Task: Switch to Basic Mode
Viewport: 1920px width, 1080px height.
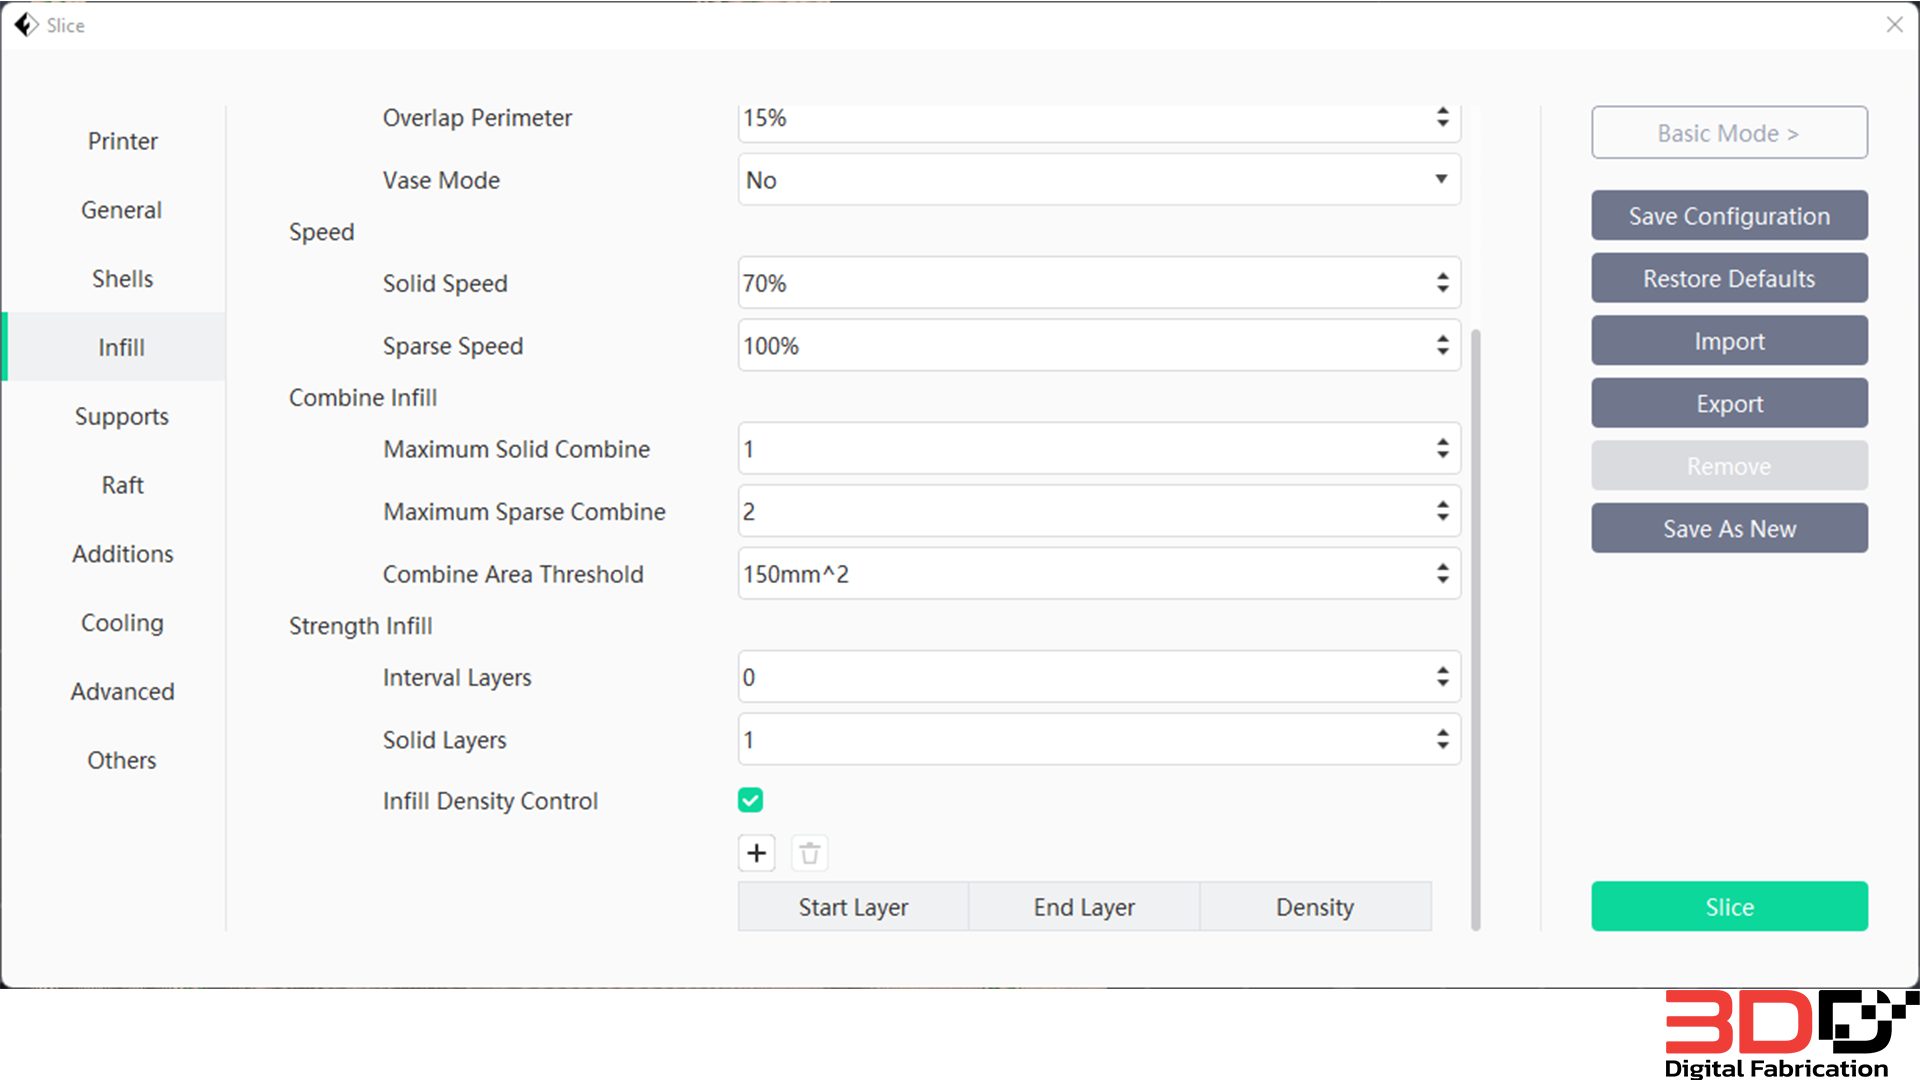Action: [1728, 133]
